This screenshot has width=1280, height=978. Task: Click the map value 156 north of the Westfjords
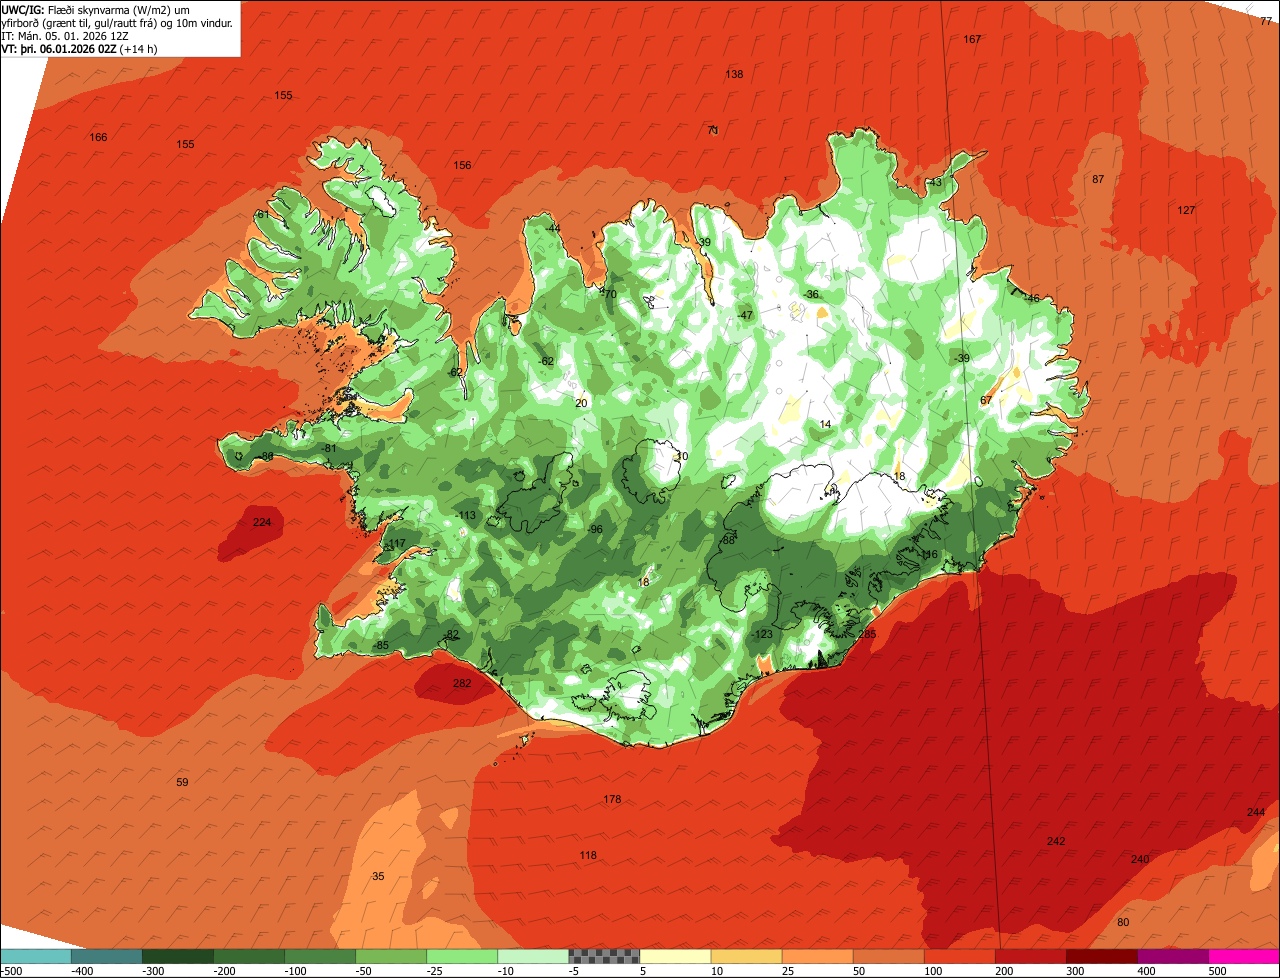point(462,165)
